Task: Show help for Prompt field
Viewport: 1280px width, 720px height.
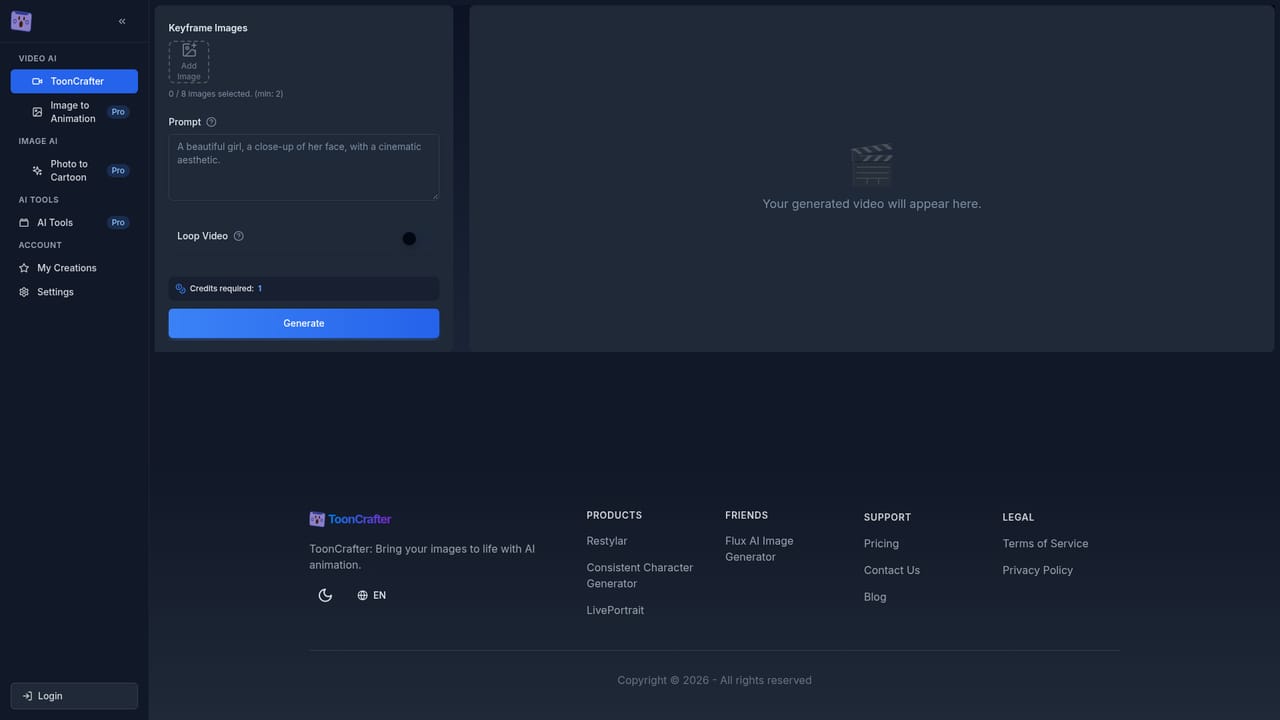Action: tap(211, 122)
